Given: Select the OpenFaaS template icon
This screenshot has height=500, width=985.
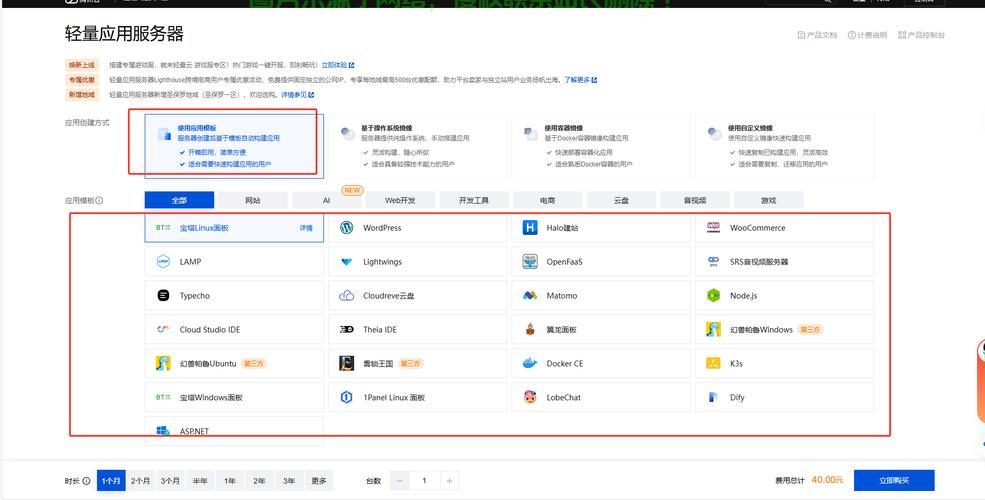Looking at the screenshot, I should pos(530,262).
